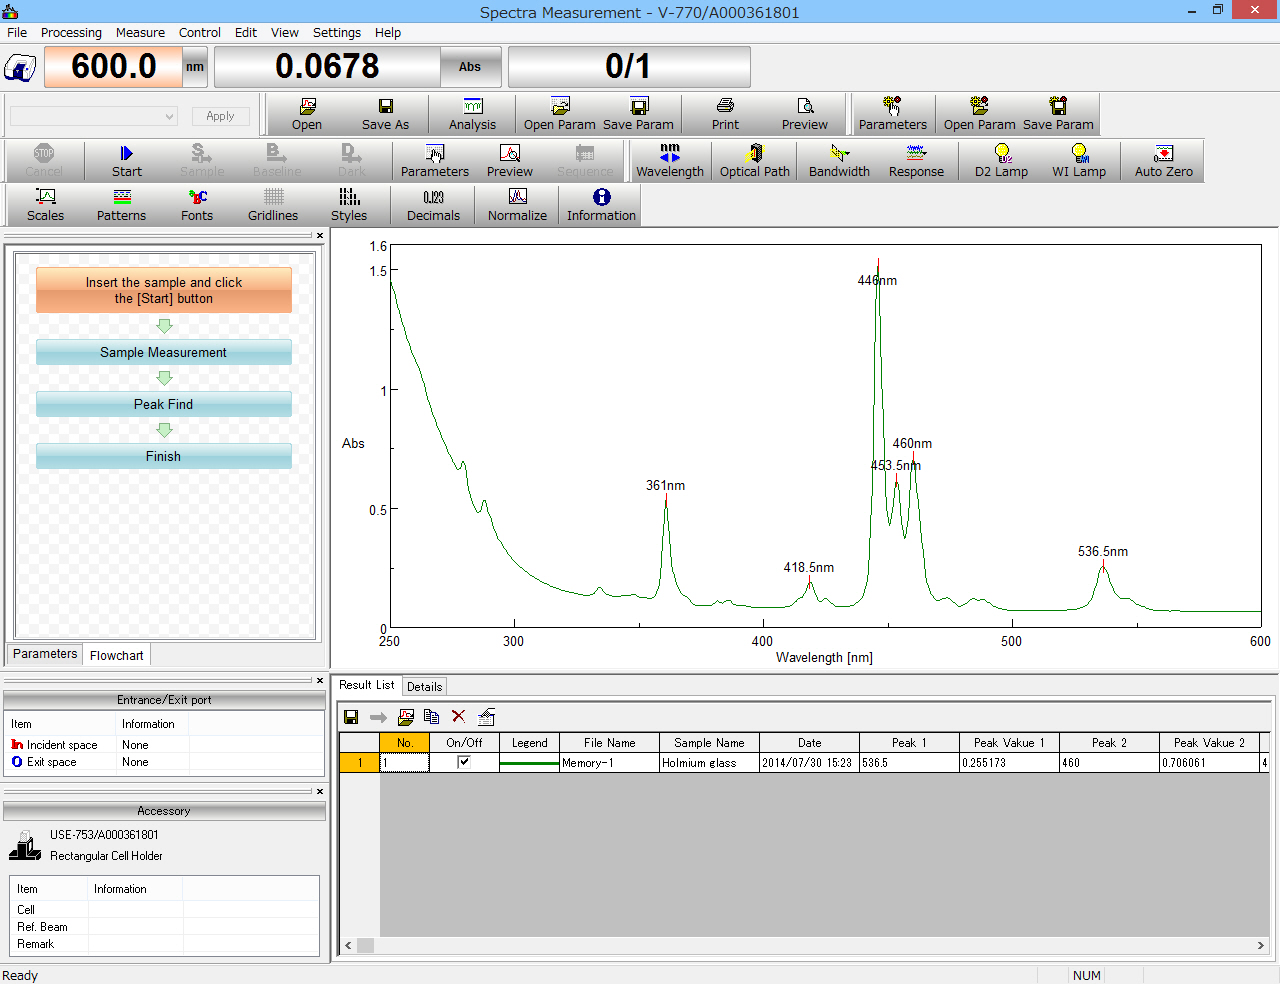1280x984 pixels.
Task: Switch to the Flowchart tab
Action: tap(117, 655)
